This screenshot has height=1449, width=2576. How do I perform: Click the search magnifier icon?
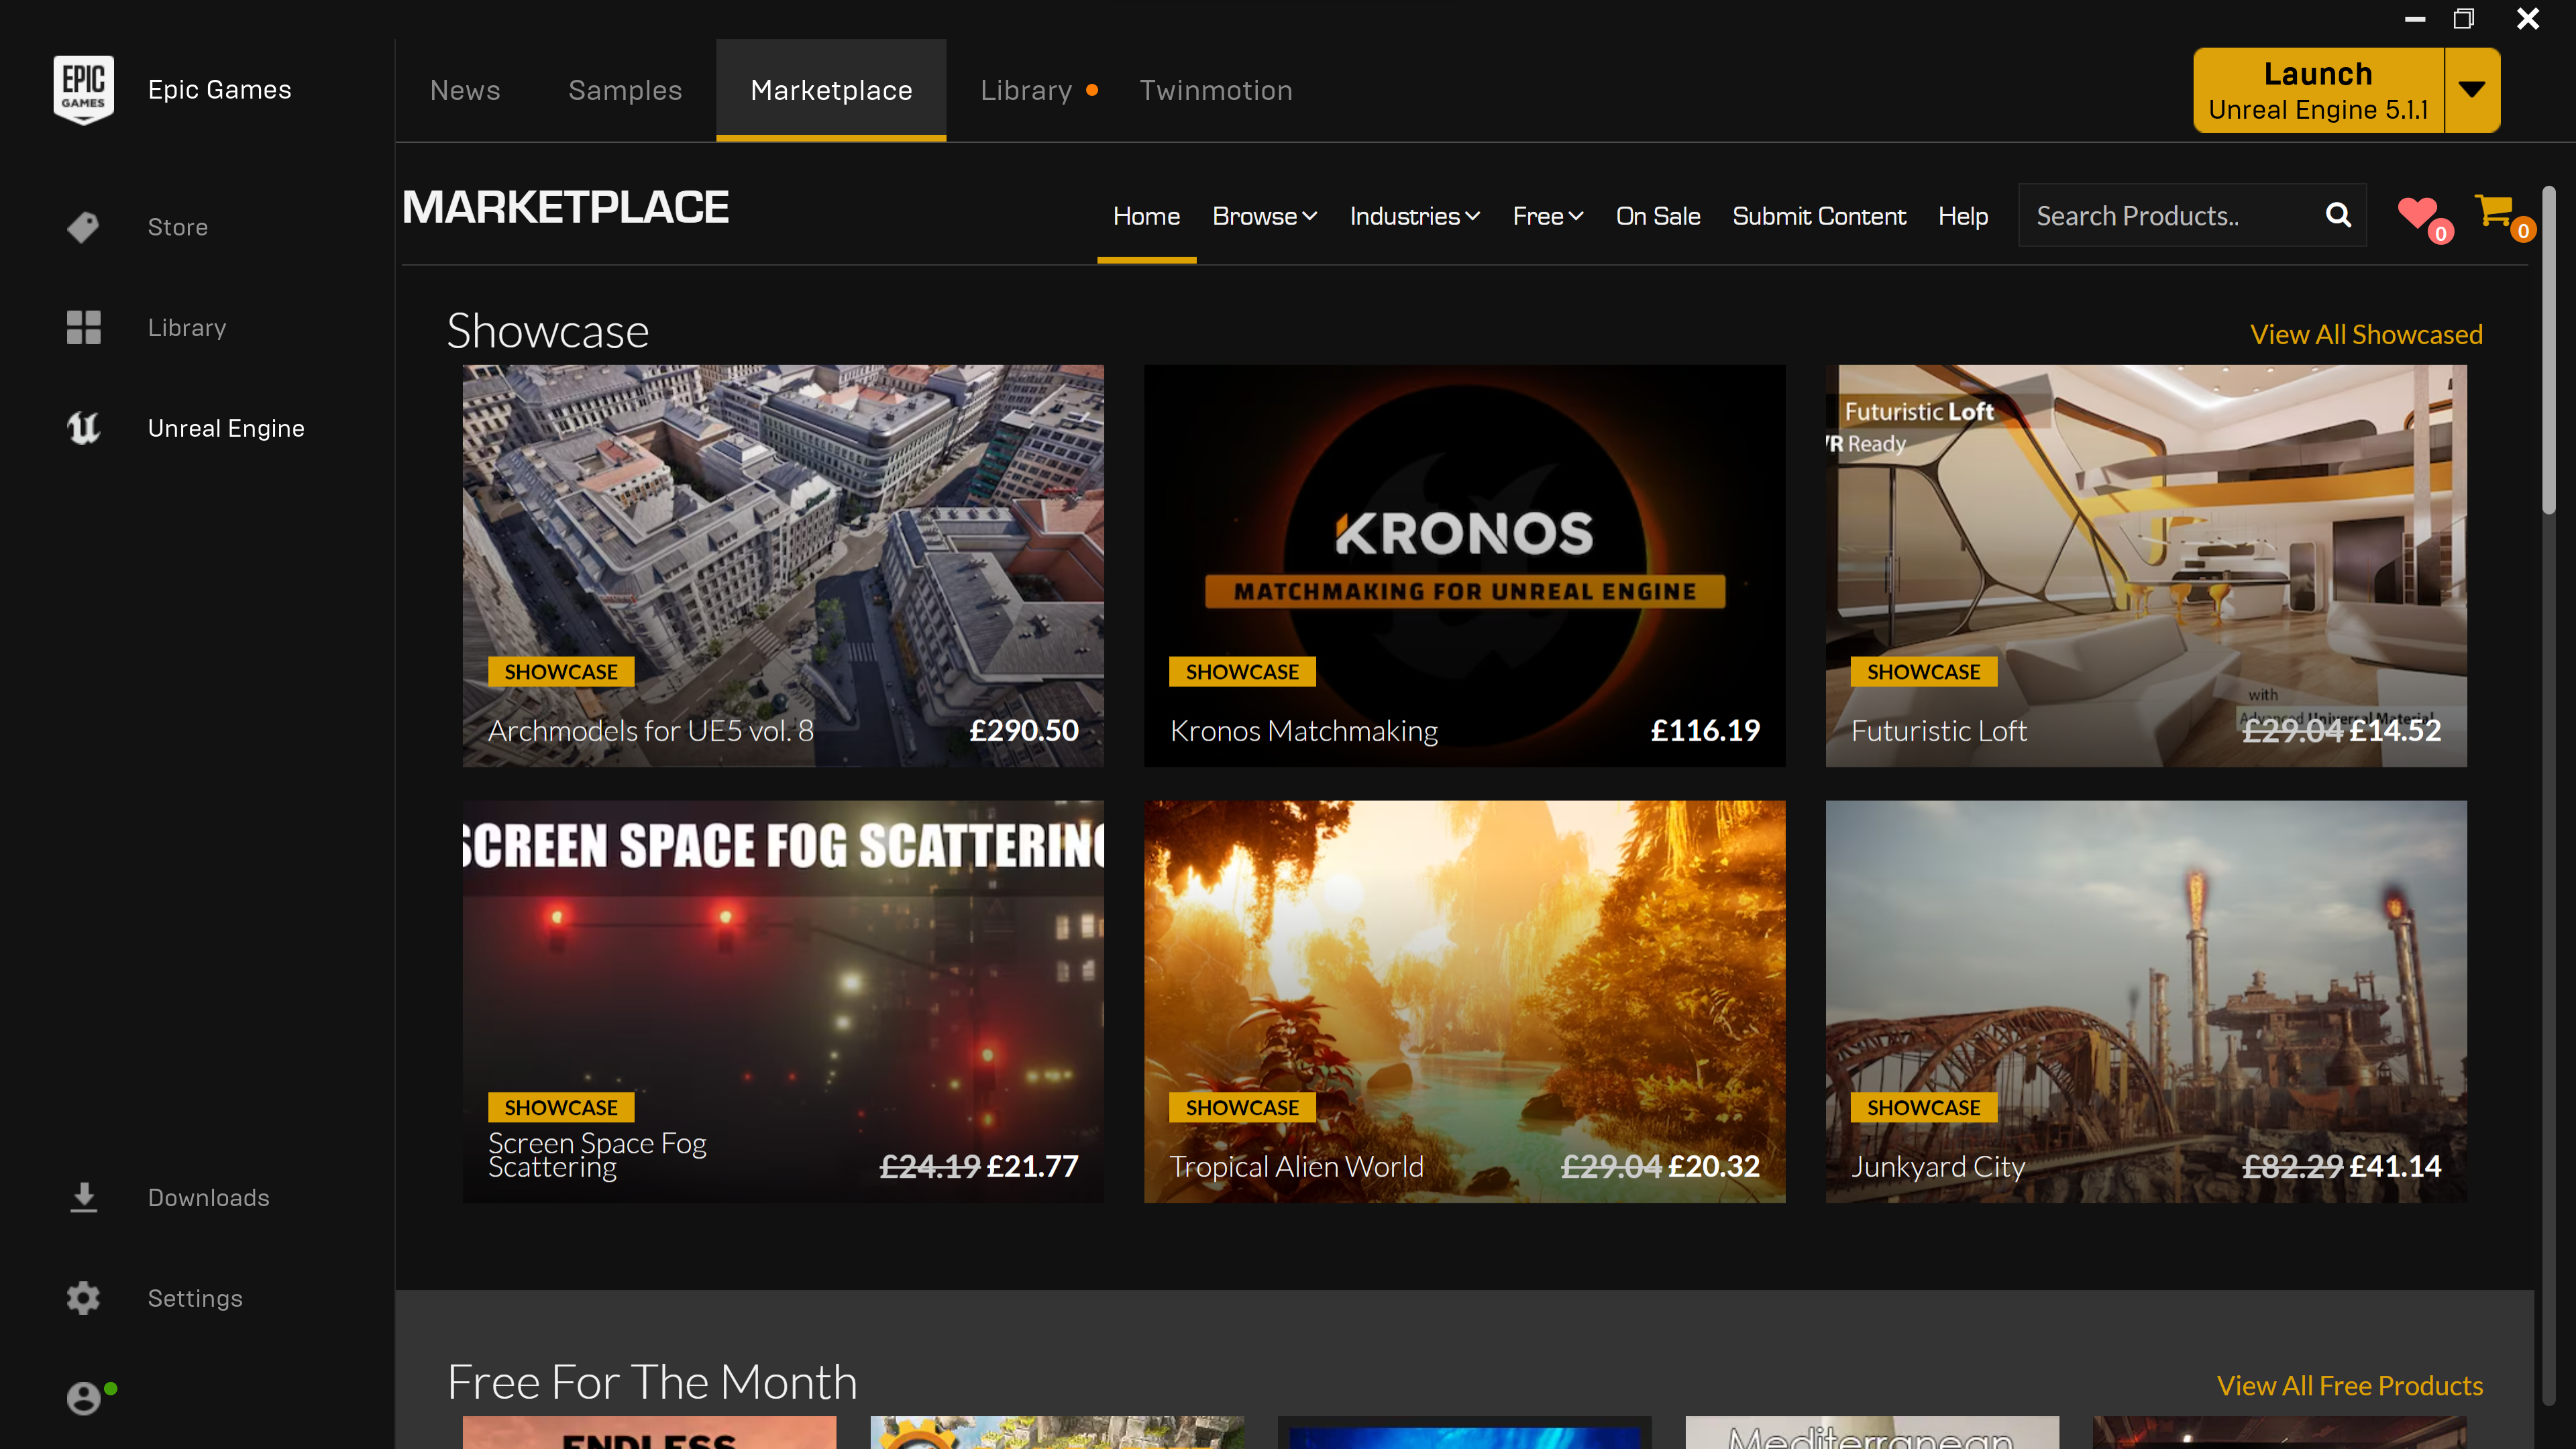click(2338, 215)
